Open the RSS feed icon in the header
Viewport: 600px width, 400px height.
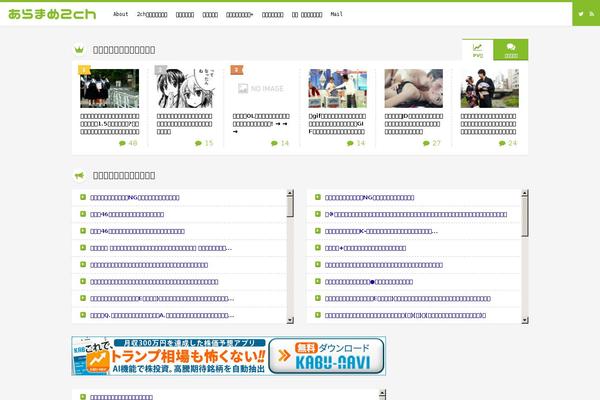pos(592,14)
